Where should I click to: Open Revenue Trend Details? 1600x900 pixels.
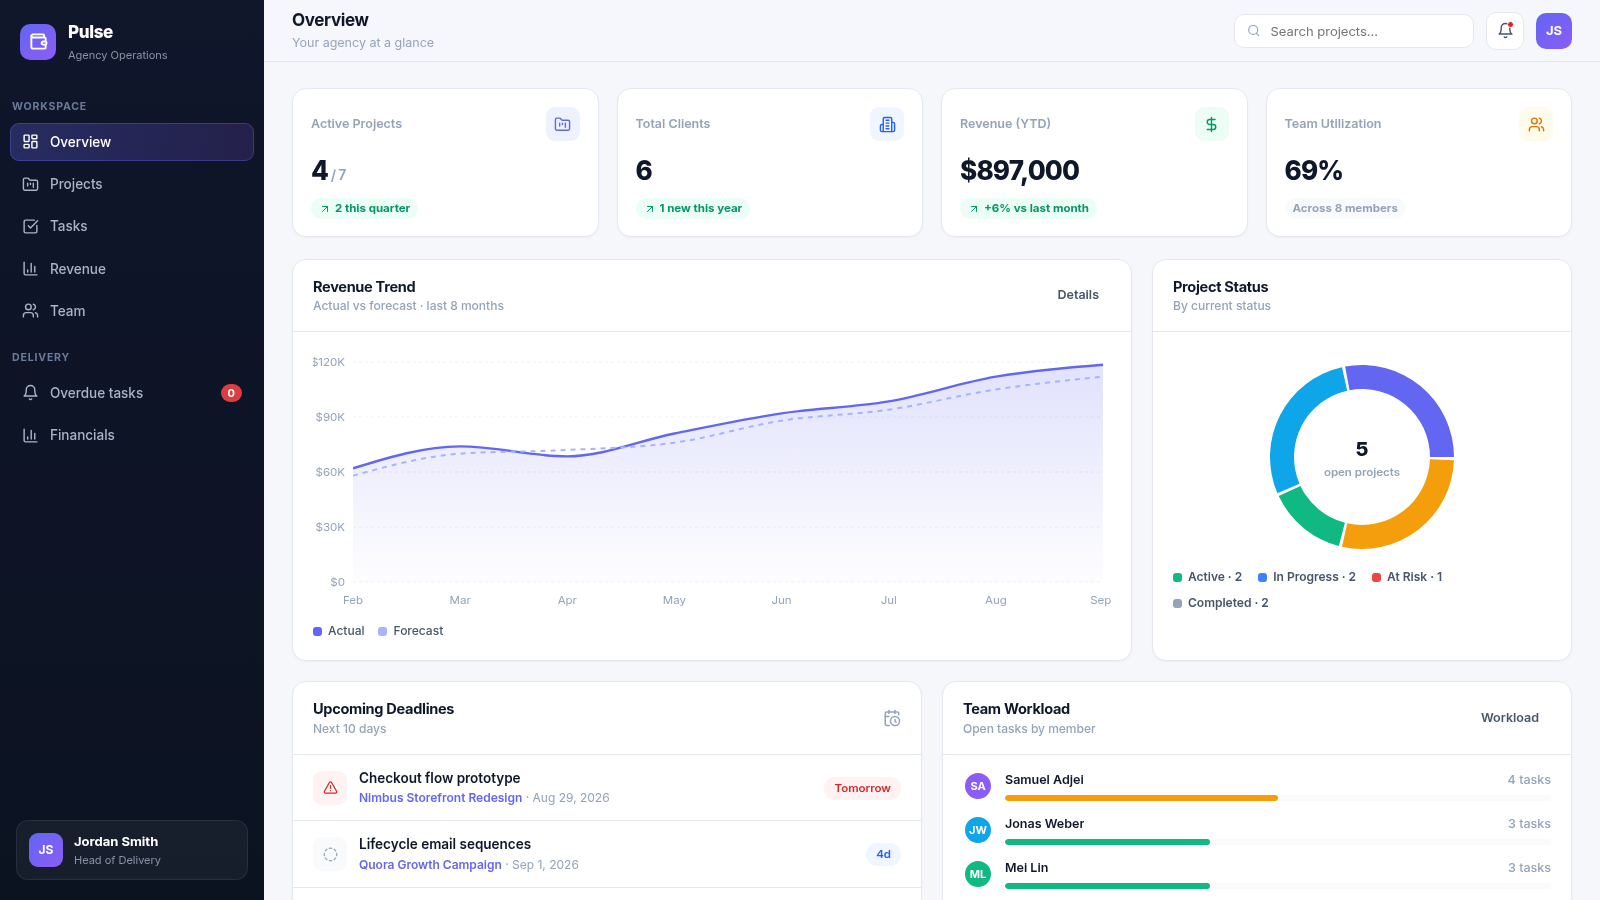(1078, 295)
